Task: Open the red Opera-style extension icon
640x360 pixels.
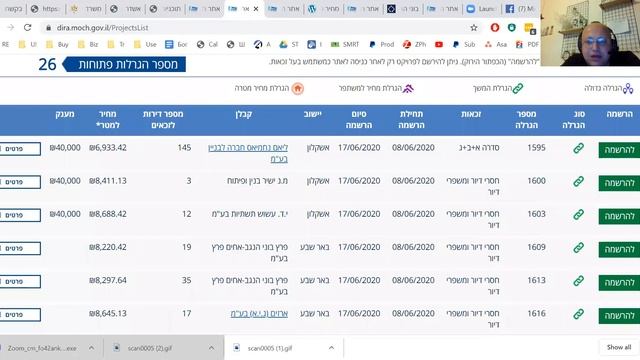Action: (x=495, y=27)
